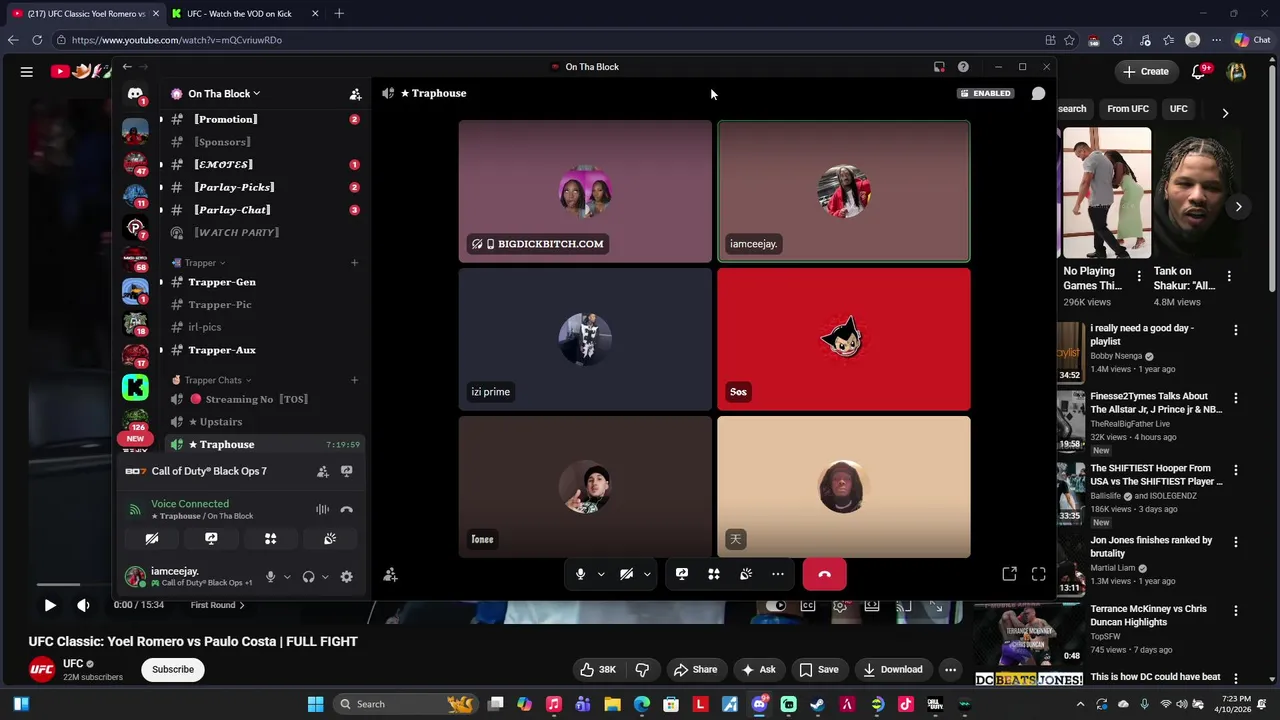
Task: Expand On Tha Block server dropdown
Action: (224, 94)
